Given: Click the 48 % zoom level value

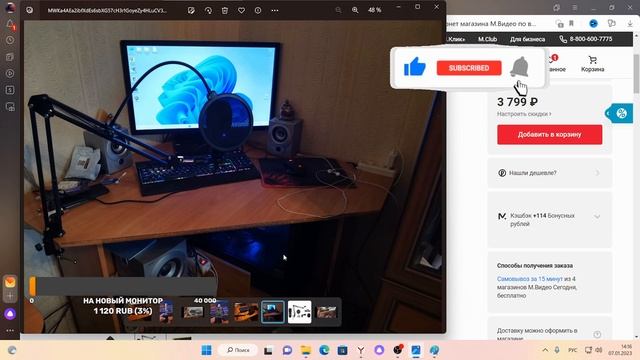Looking at the screenshot, I should [x=375, y=10].
